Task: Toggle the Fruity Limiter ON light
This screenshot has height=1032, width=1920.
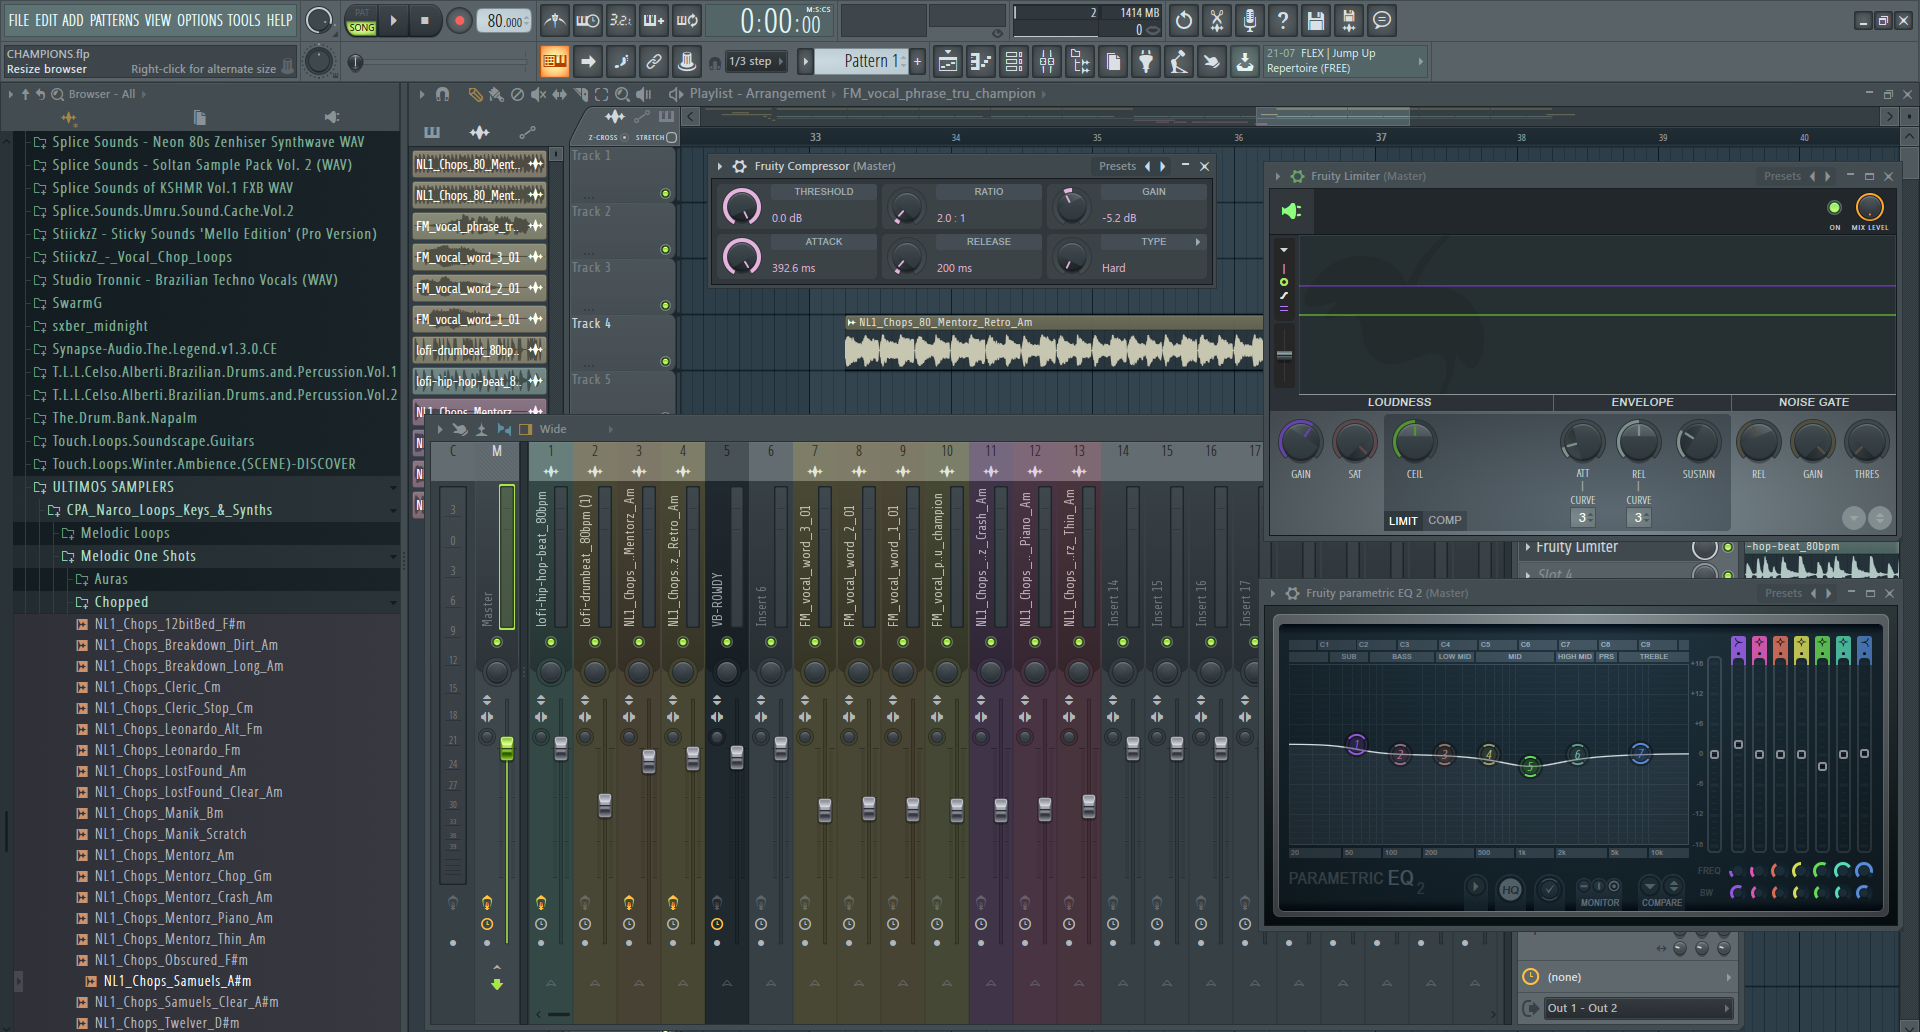Action: coord(1834,208)
